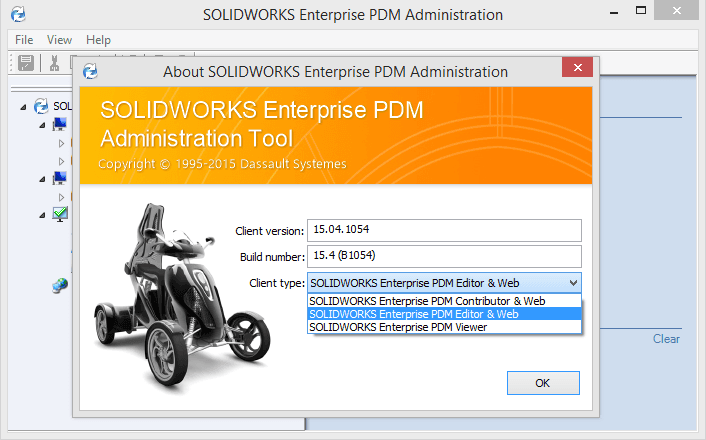The image size is (706, 440).
Task: Toggle the Client type dropdown arrow
Action: click(573, 283)
